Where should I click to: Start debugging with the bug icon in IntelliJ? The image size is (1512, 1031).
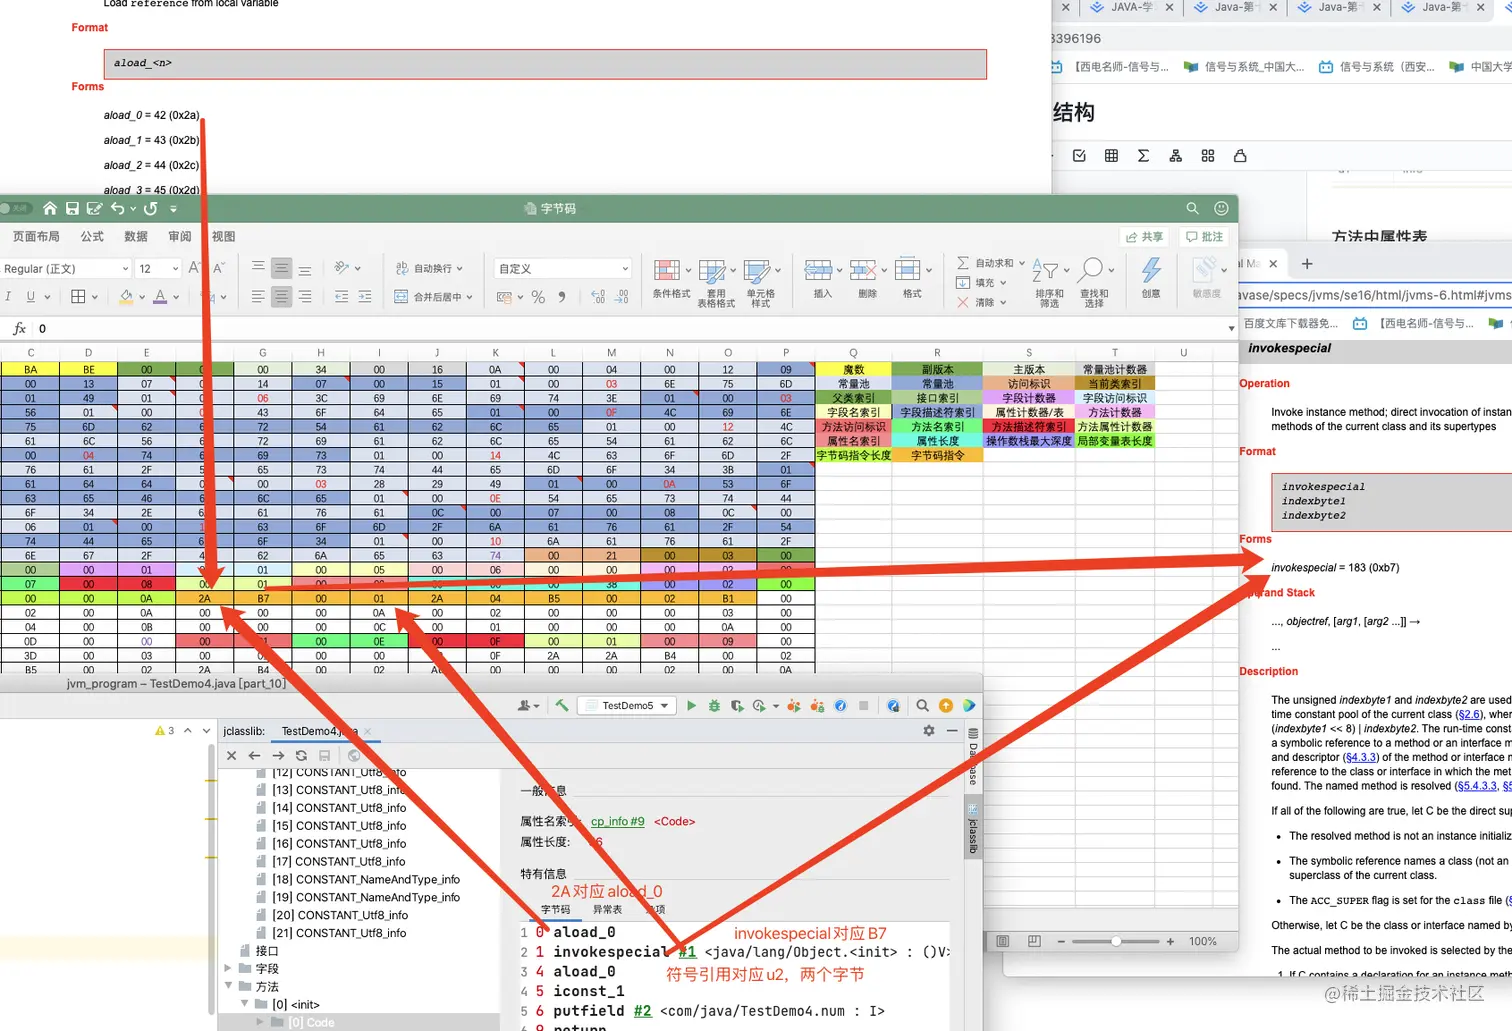(x=714, y=705)
